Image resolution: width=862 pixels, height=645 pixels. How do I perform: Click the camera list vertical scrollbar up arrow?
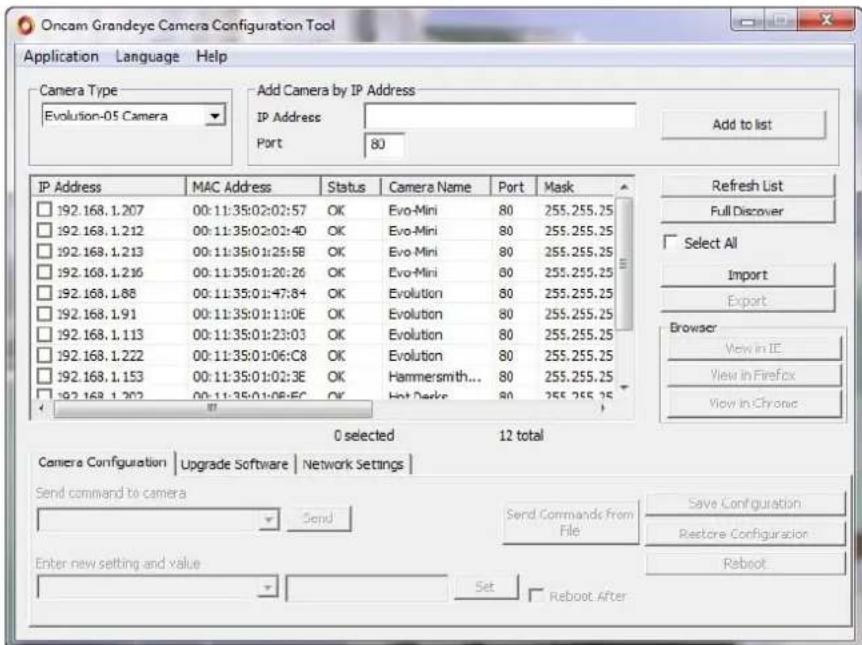(624, 188)
